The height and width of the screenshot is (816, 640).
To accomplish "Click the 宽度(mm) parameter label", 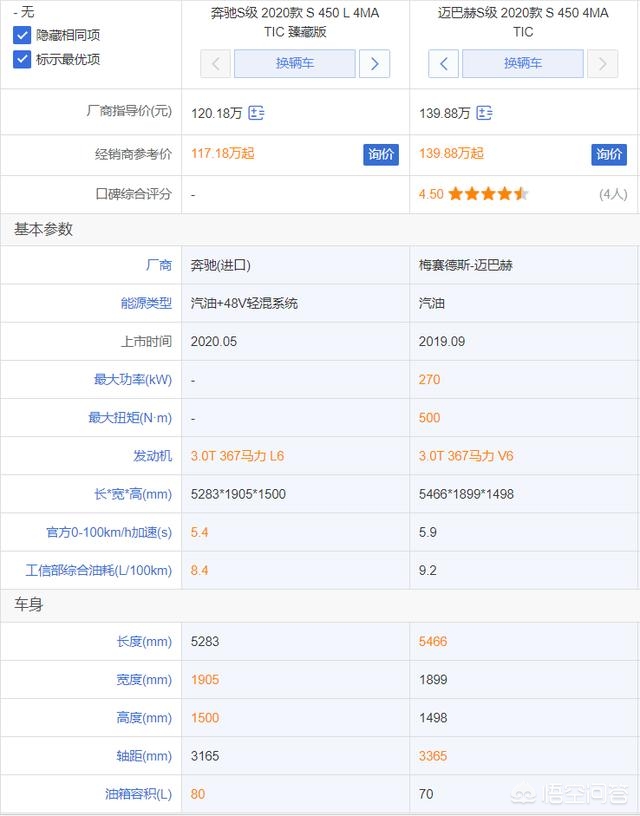I will point(144,680).
